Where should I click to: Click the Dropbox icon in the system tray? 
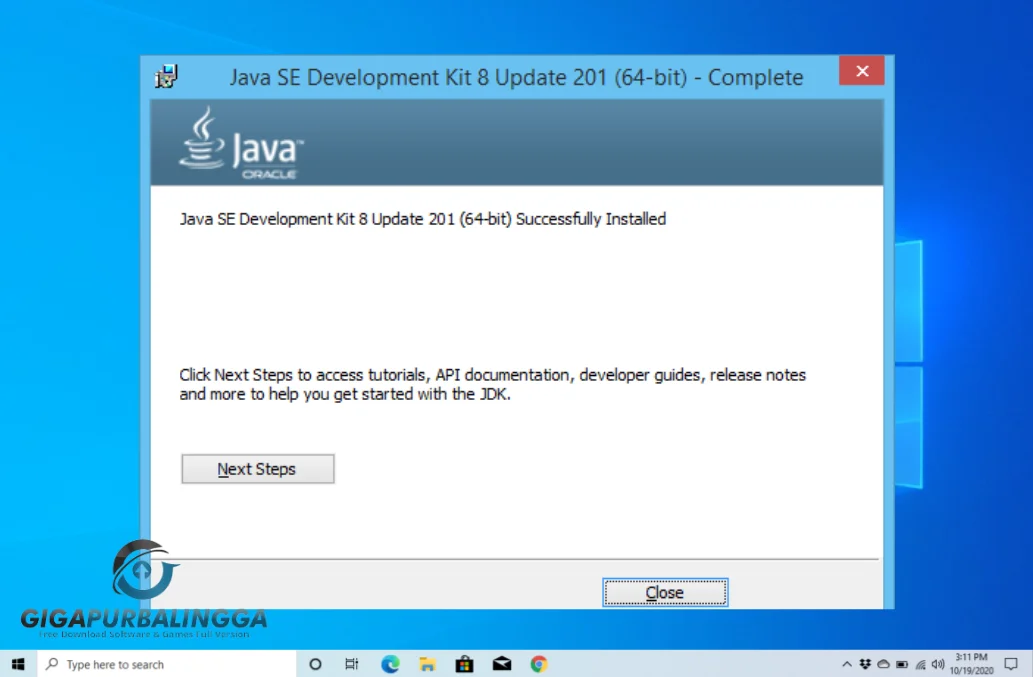(x=864, y=663)
